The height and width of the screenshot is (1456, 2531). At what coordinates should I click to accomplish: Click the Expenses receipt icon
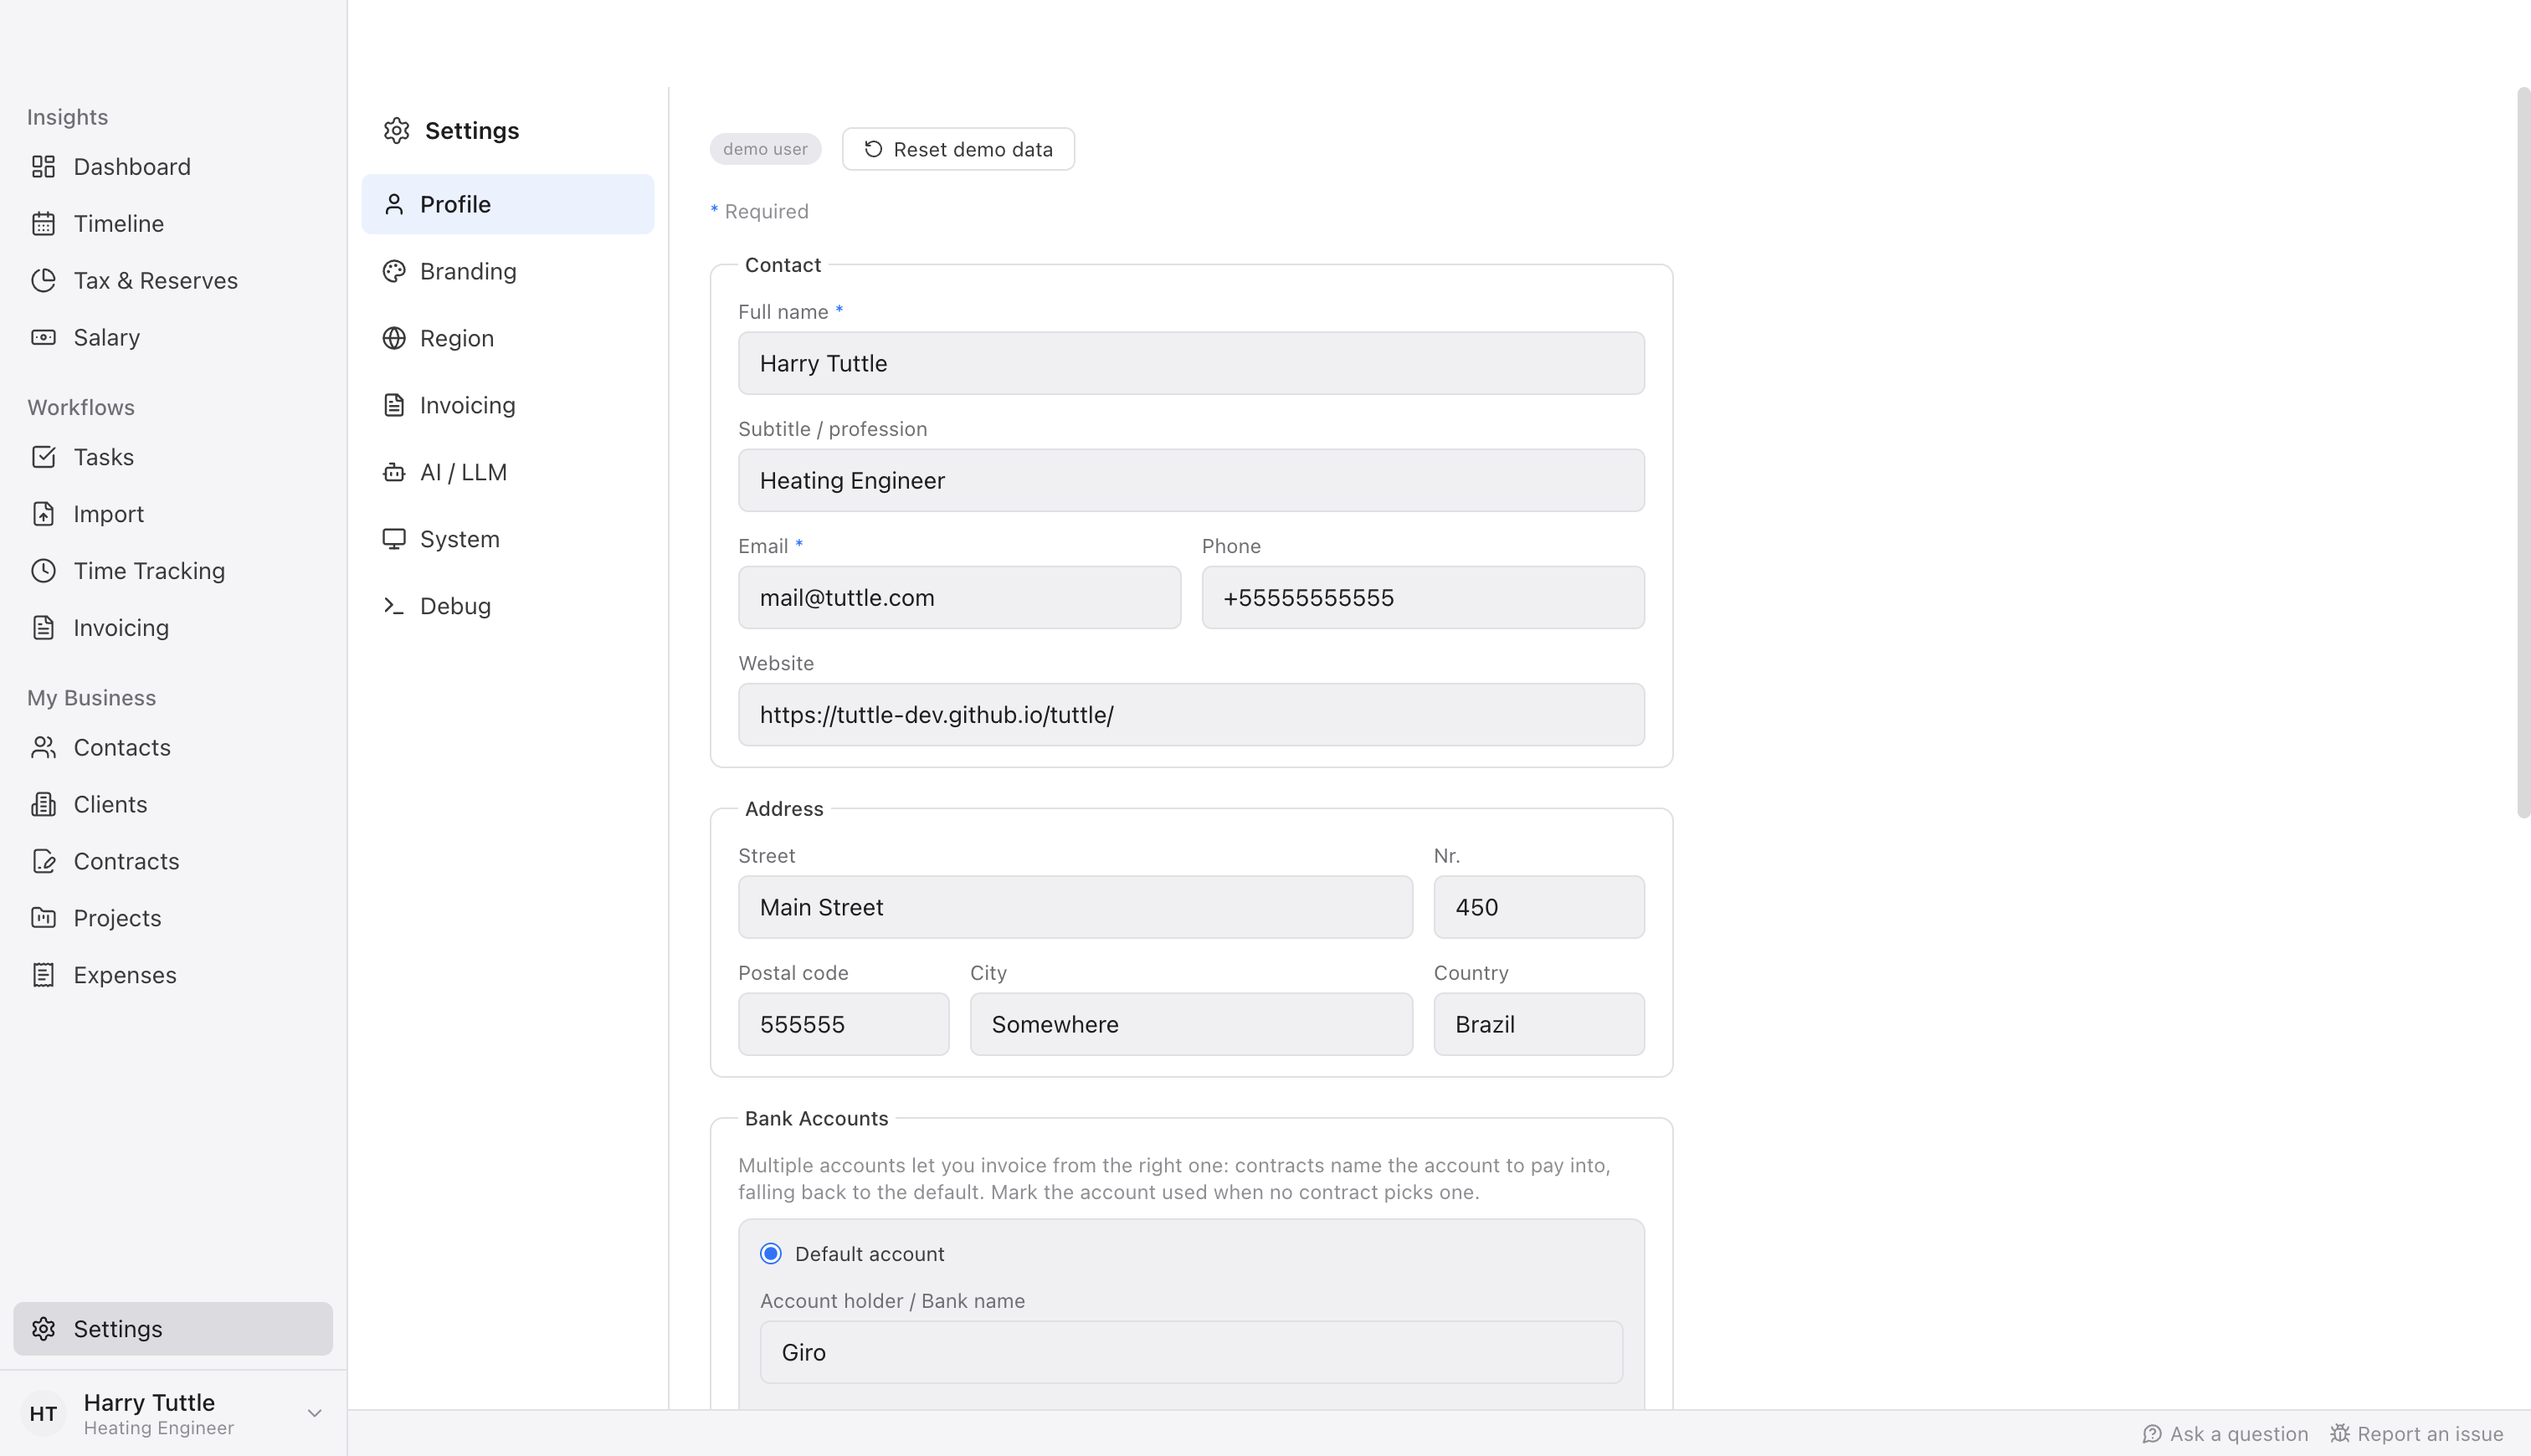pos(43,975)
